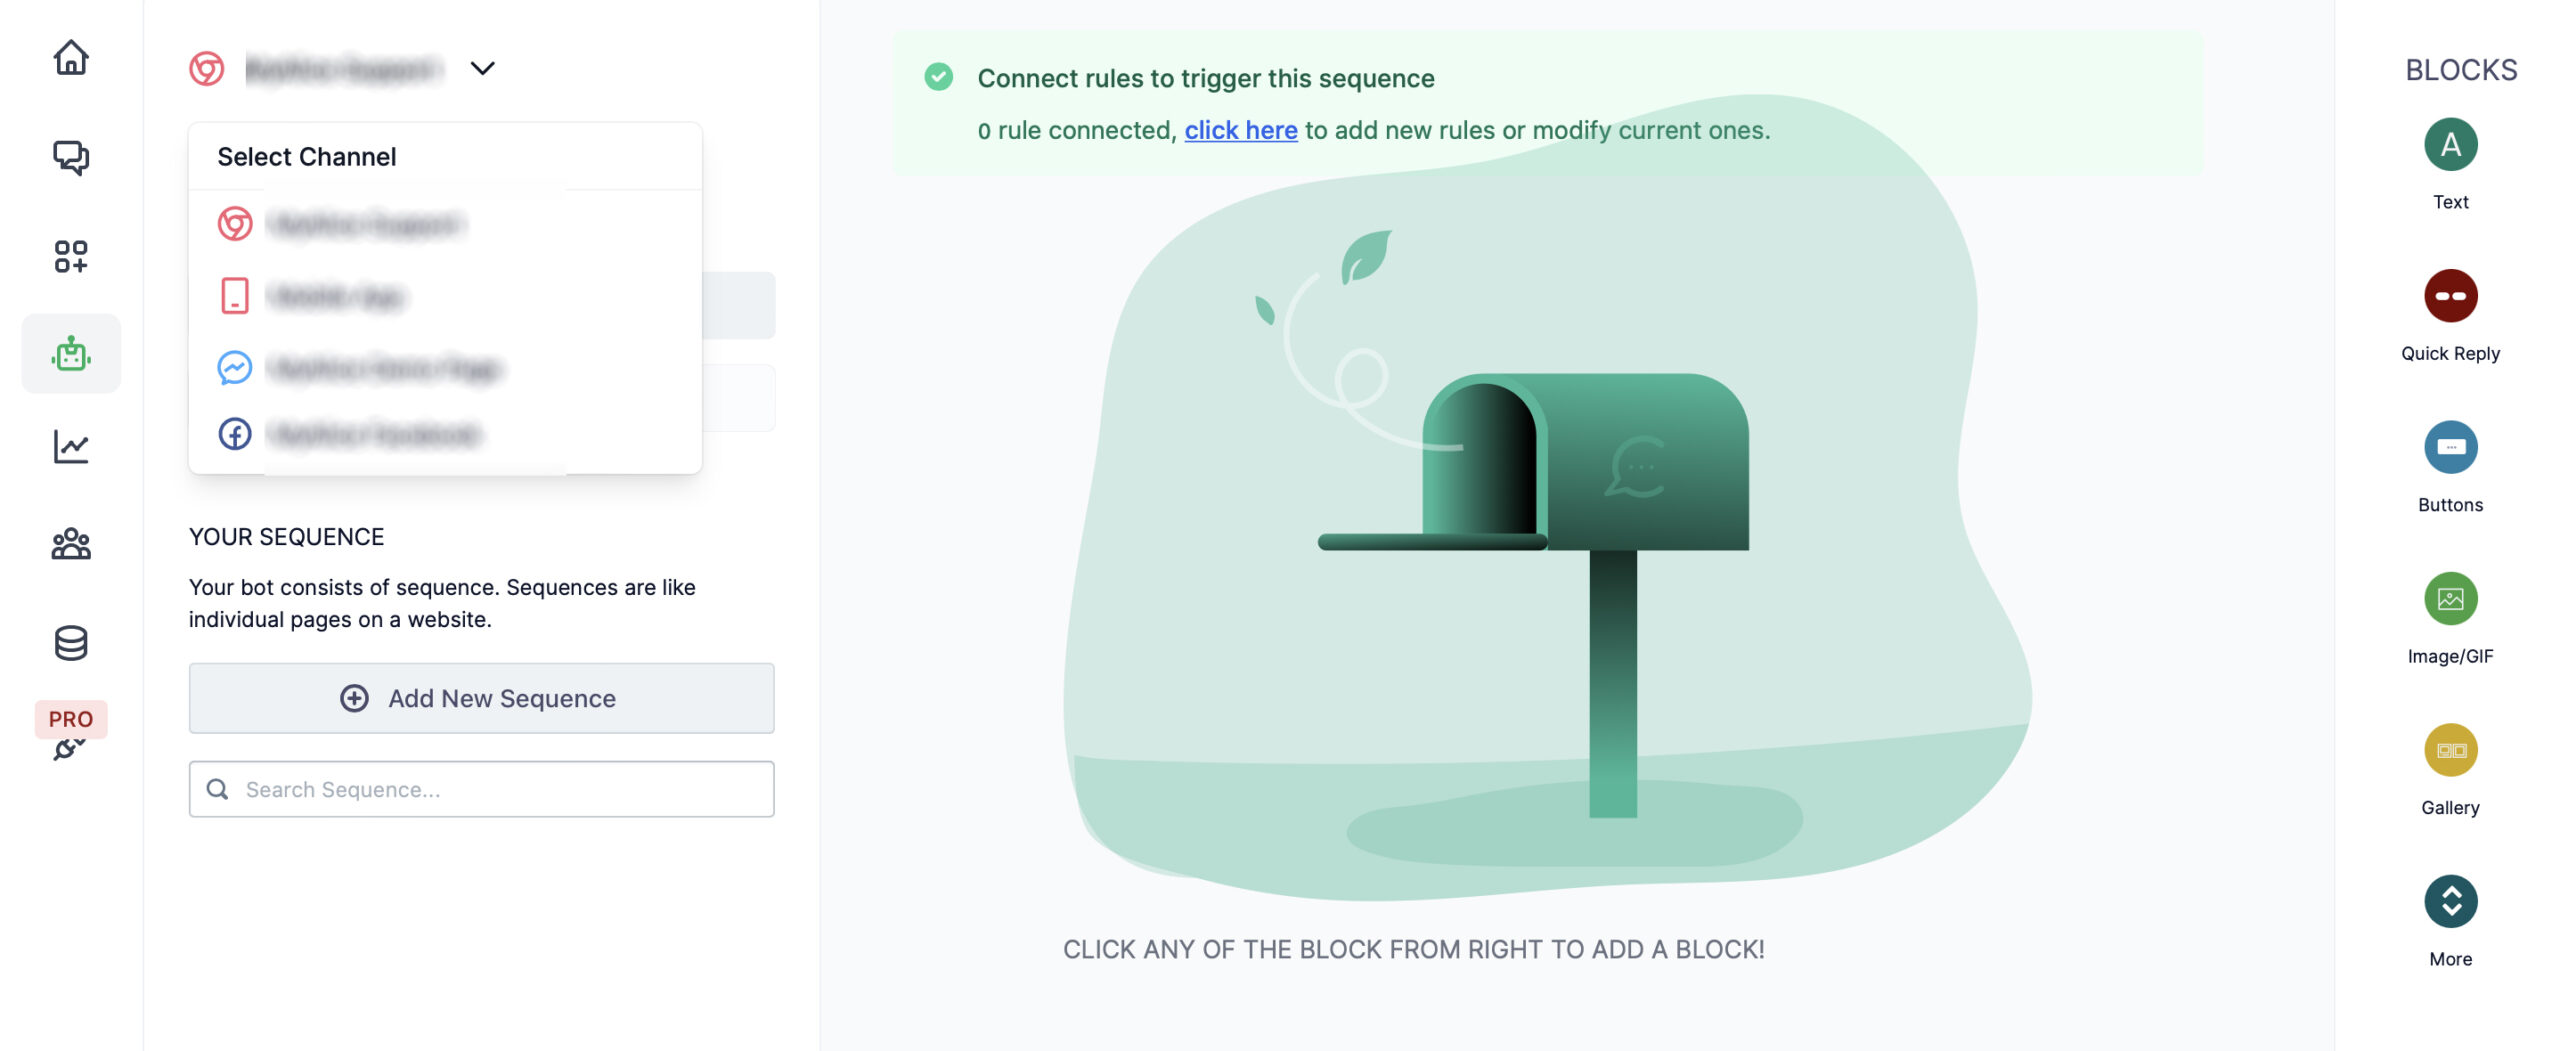Open the conversations chat icon
The height and width of the screenshot is (1051, 2560).
pyautogui.click(x=71, y=157)
